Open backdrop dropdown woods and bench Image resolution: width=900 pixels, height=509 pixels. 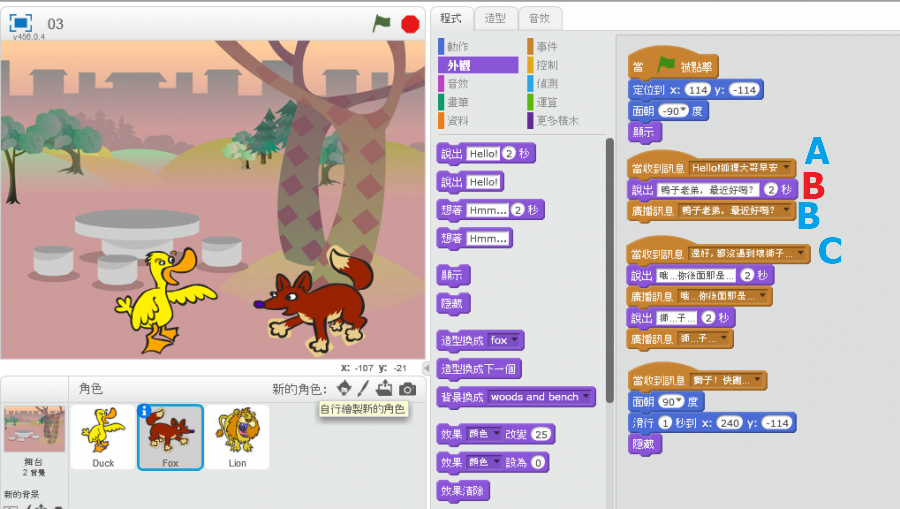(586, 397)
